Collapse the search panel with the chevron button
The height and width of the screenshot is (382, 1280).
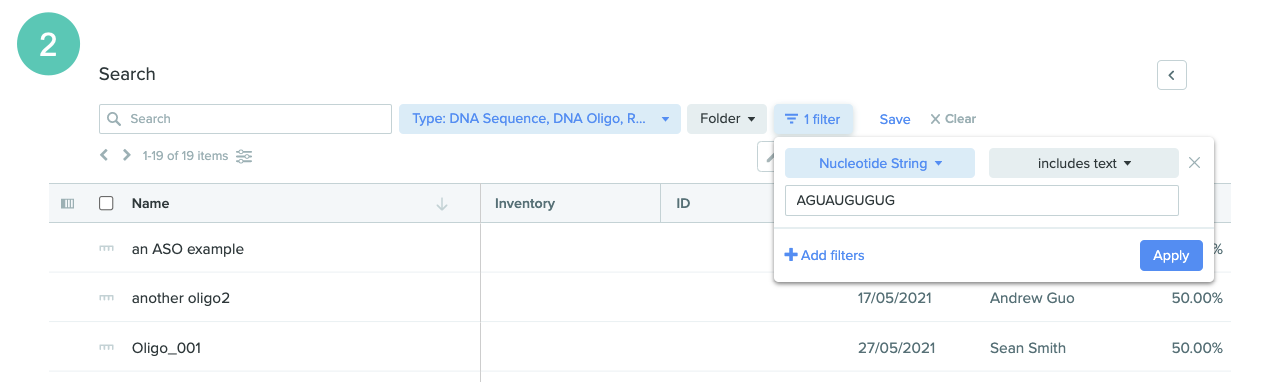click(x=1171, y=75)
